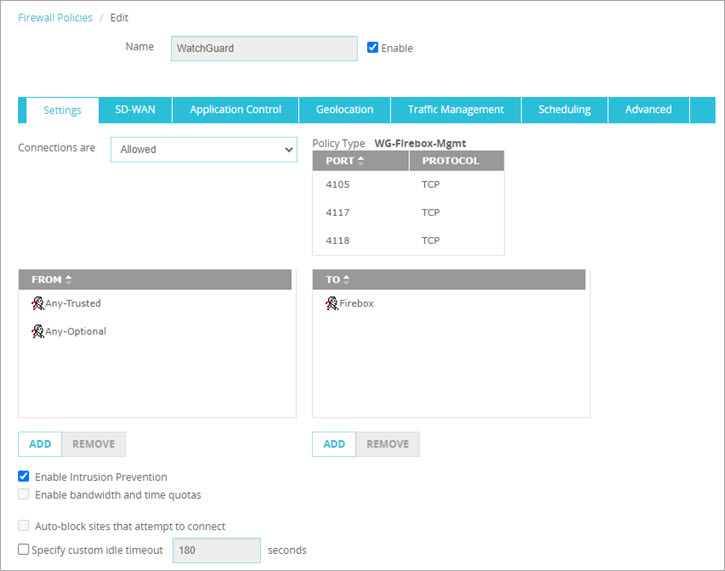The width and height of the screenshot is (725, 571).
Task: Sort the TO list by its header arrow
Action: [347, 279]
